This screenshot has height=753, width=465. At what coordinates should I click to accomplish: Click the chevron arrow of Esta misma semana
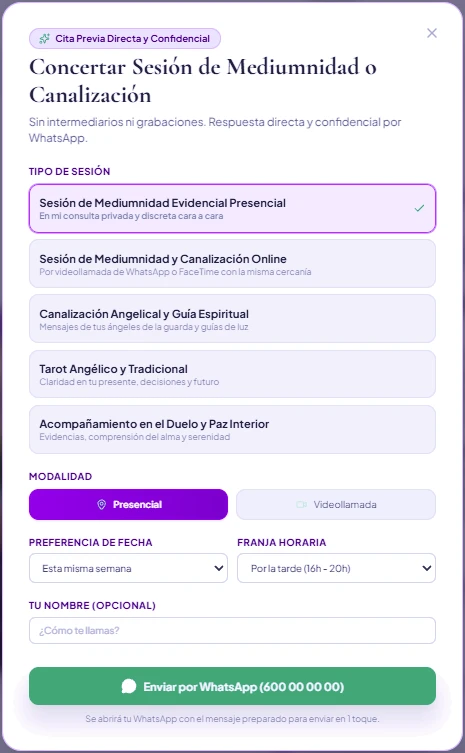pos(219,568)
